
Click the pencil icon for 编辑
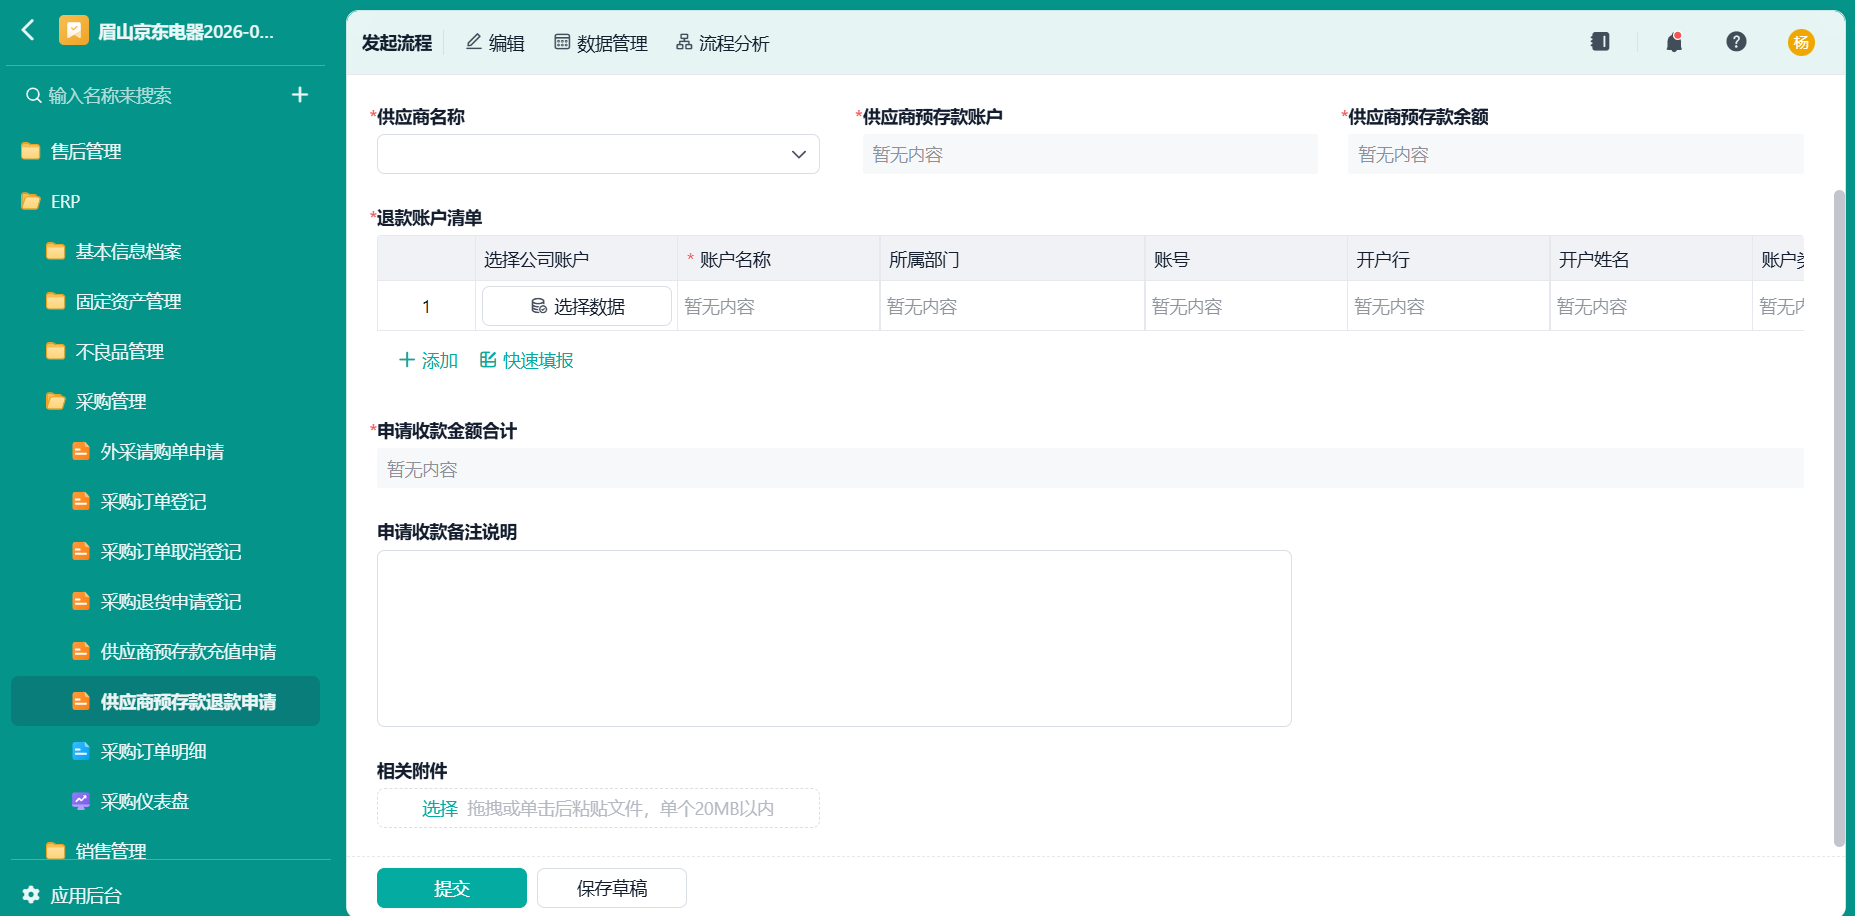[474, 42]
